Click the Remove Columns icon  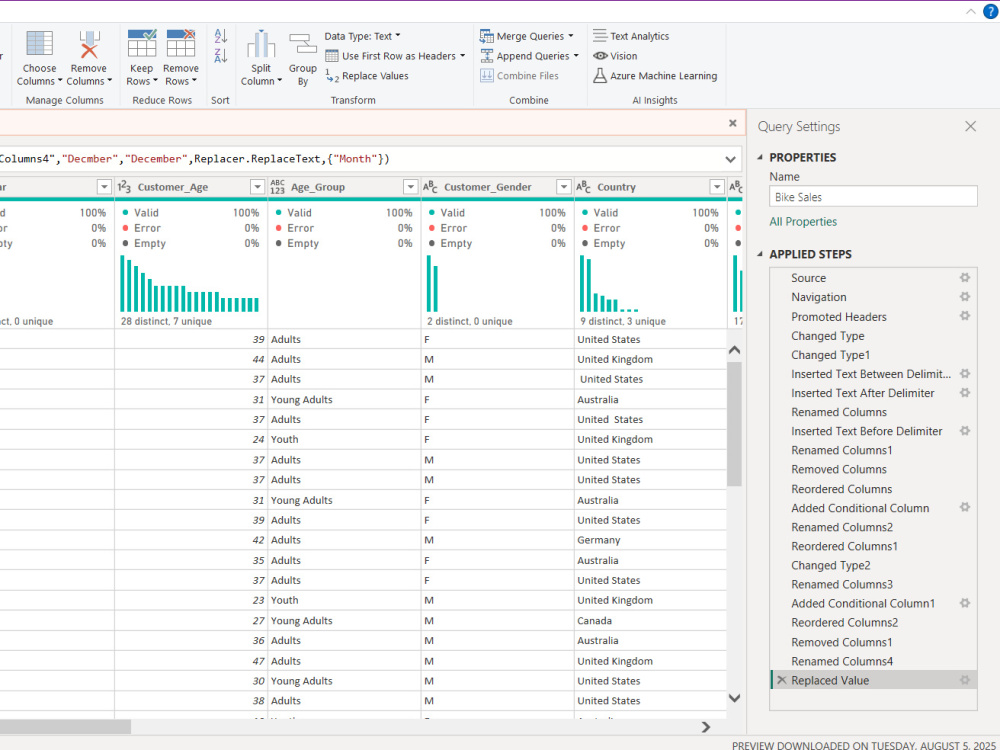(89, 43)
